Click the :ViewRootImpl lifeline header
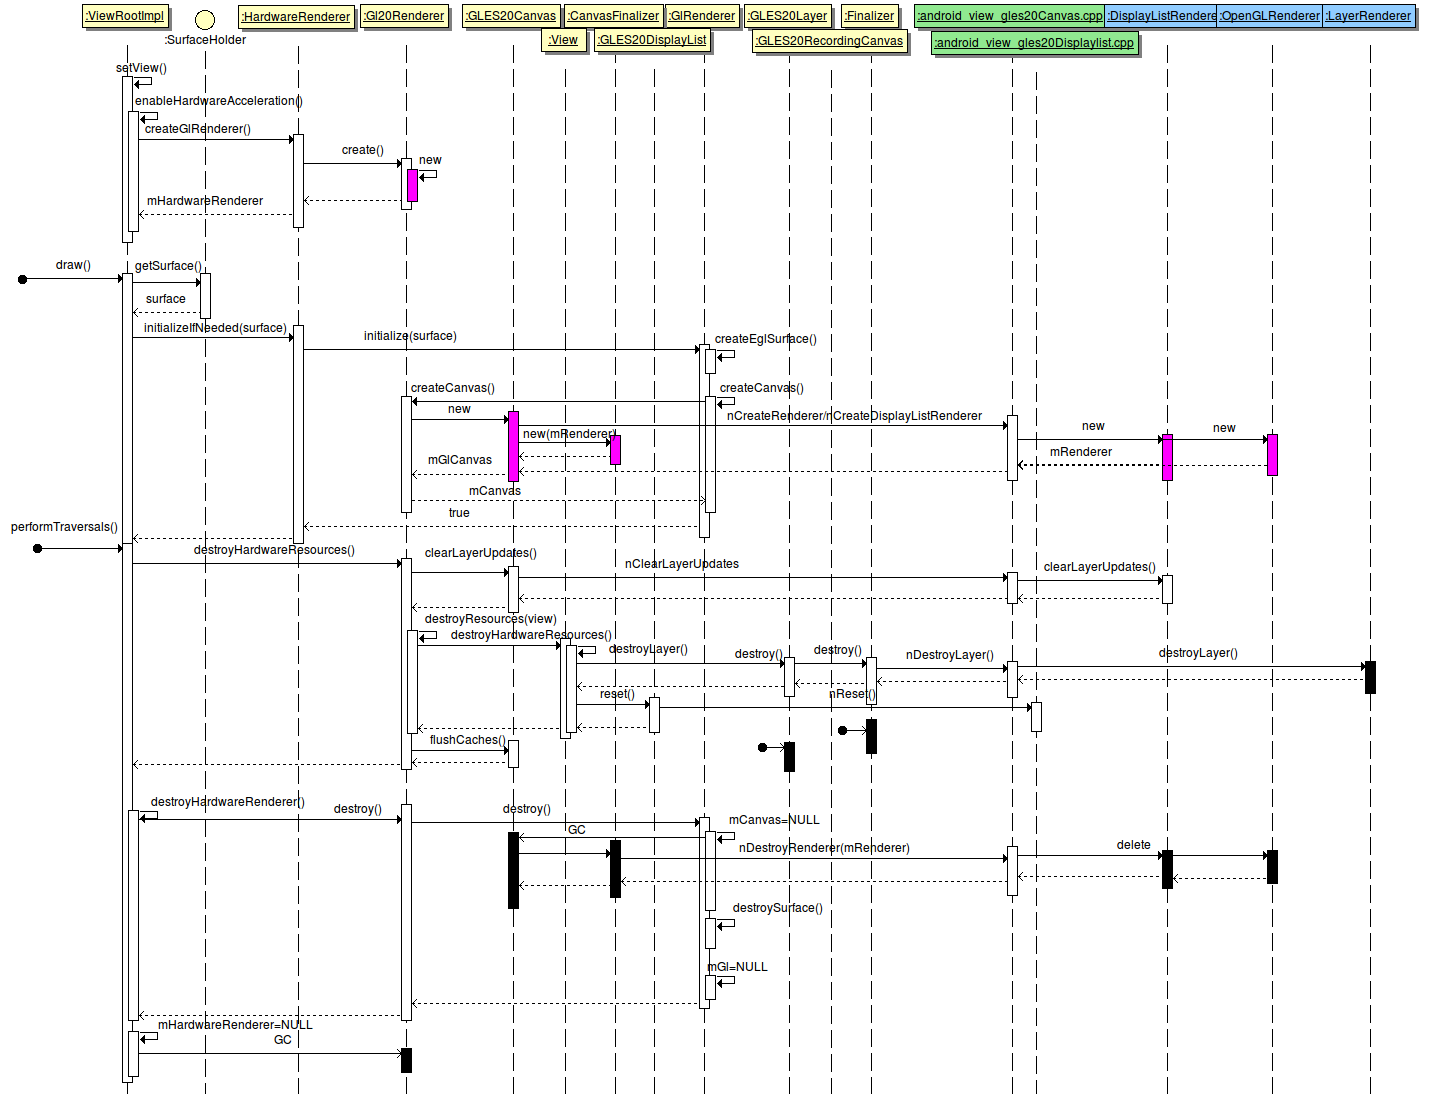This screenshot has width=1431, height=1094. point(125,16)
